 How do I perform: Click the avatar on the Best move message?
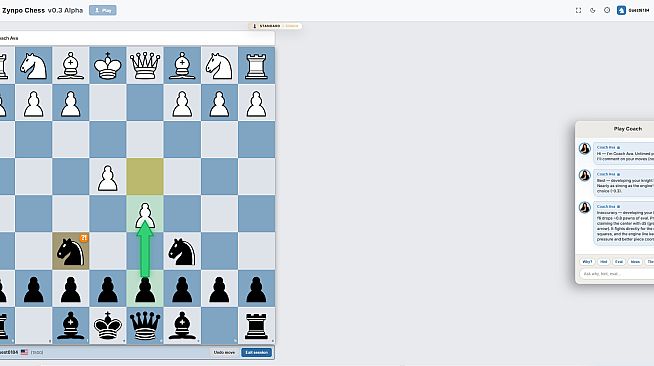coord(585,175)
